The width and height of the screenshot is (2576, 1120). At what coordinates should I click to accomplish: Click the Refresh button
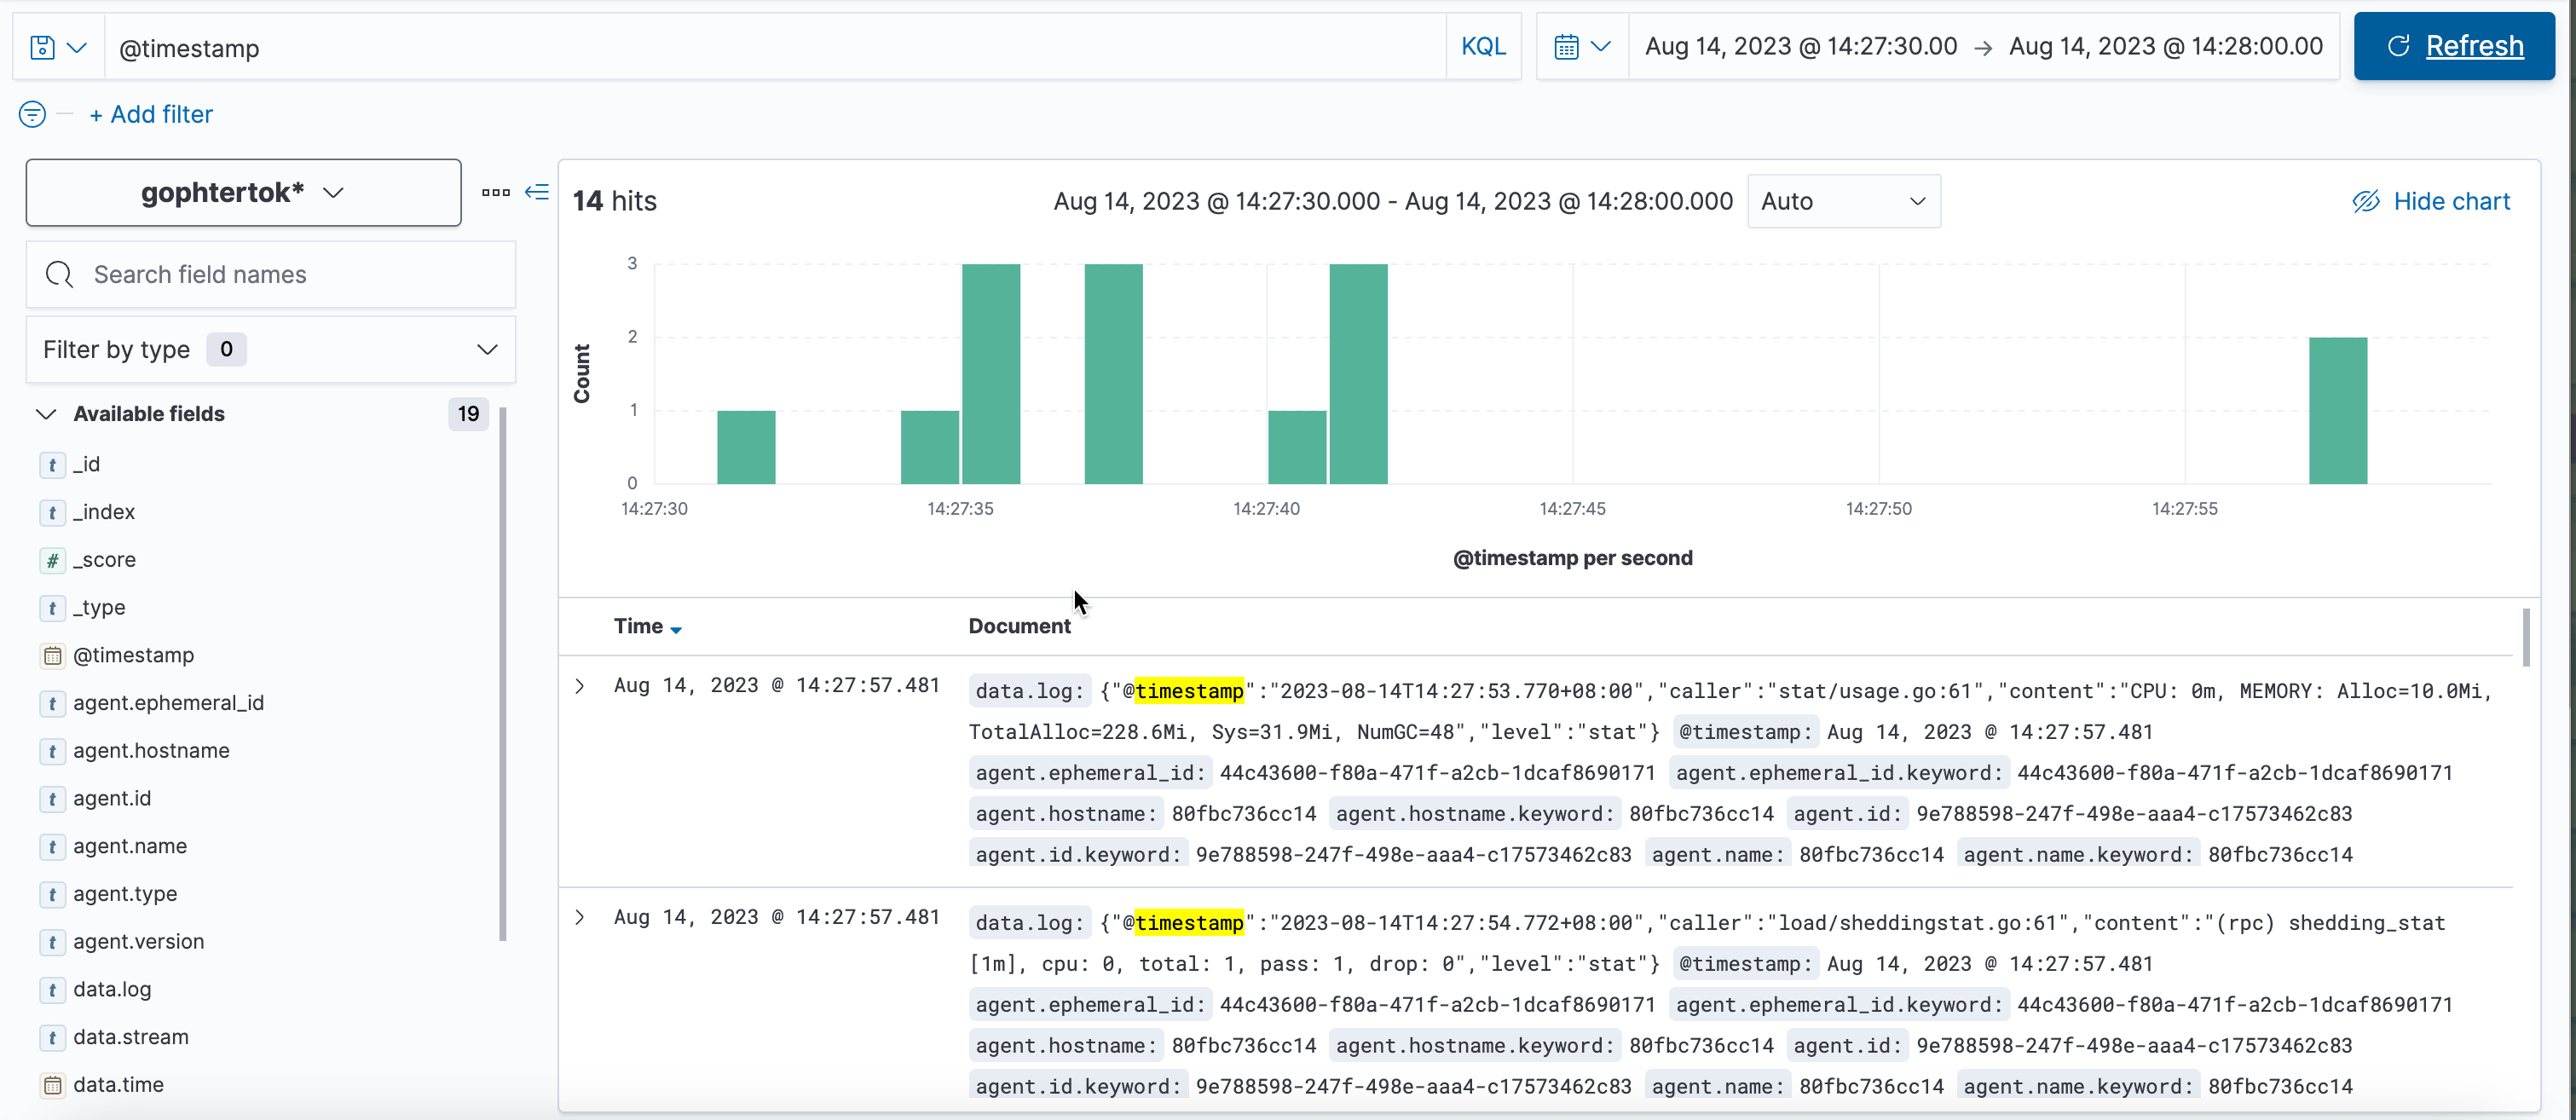click(x=2453, y=47)
